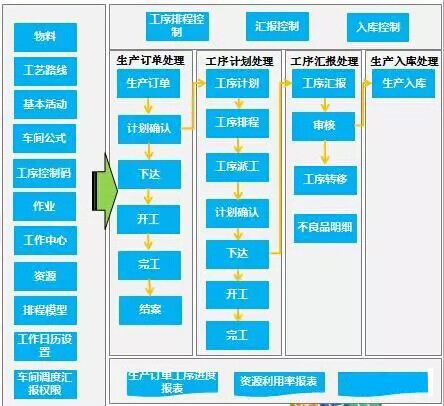Open the 工作中心 box
The height and width of the screenshot is (406, 444).
click(x=45, y=240)
